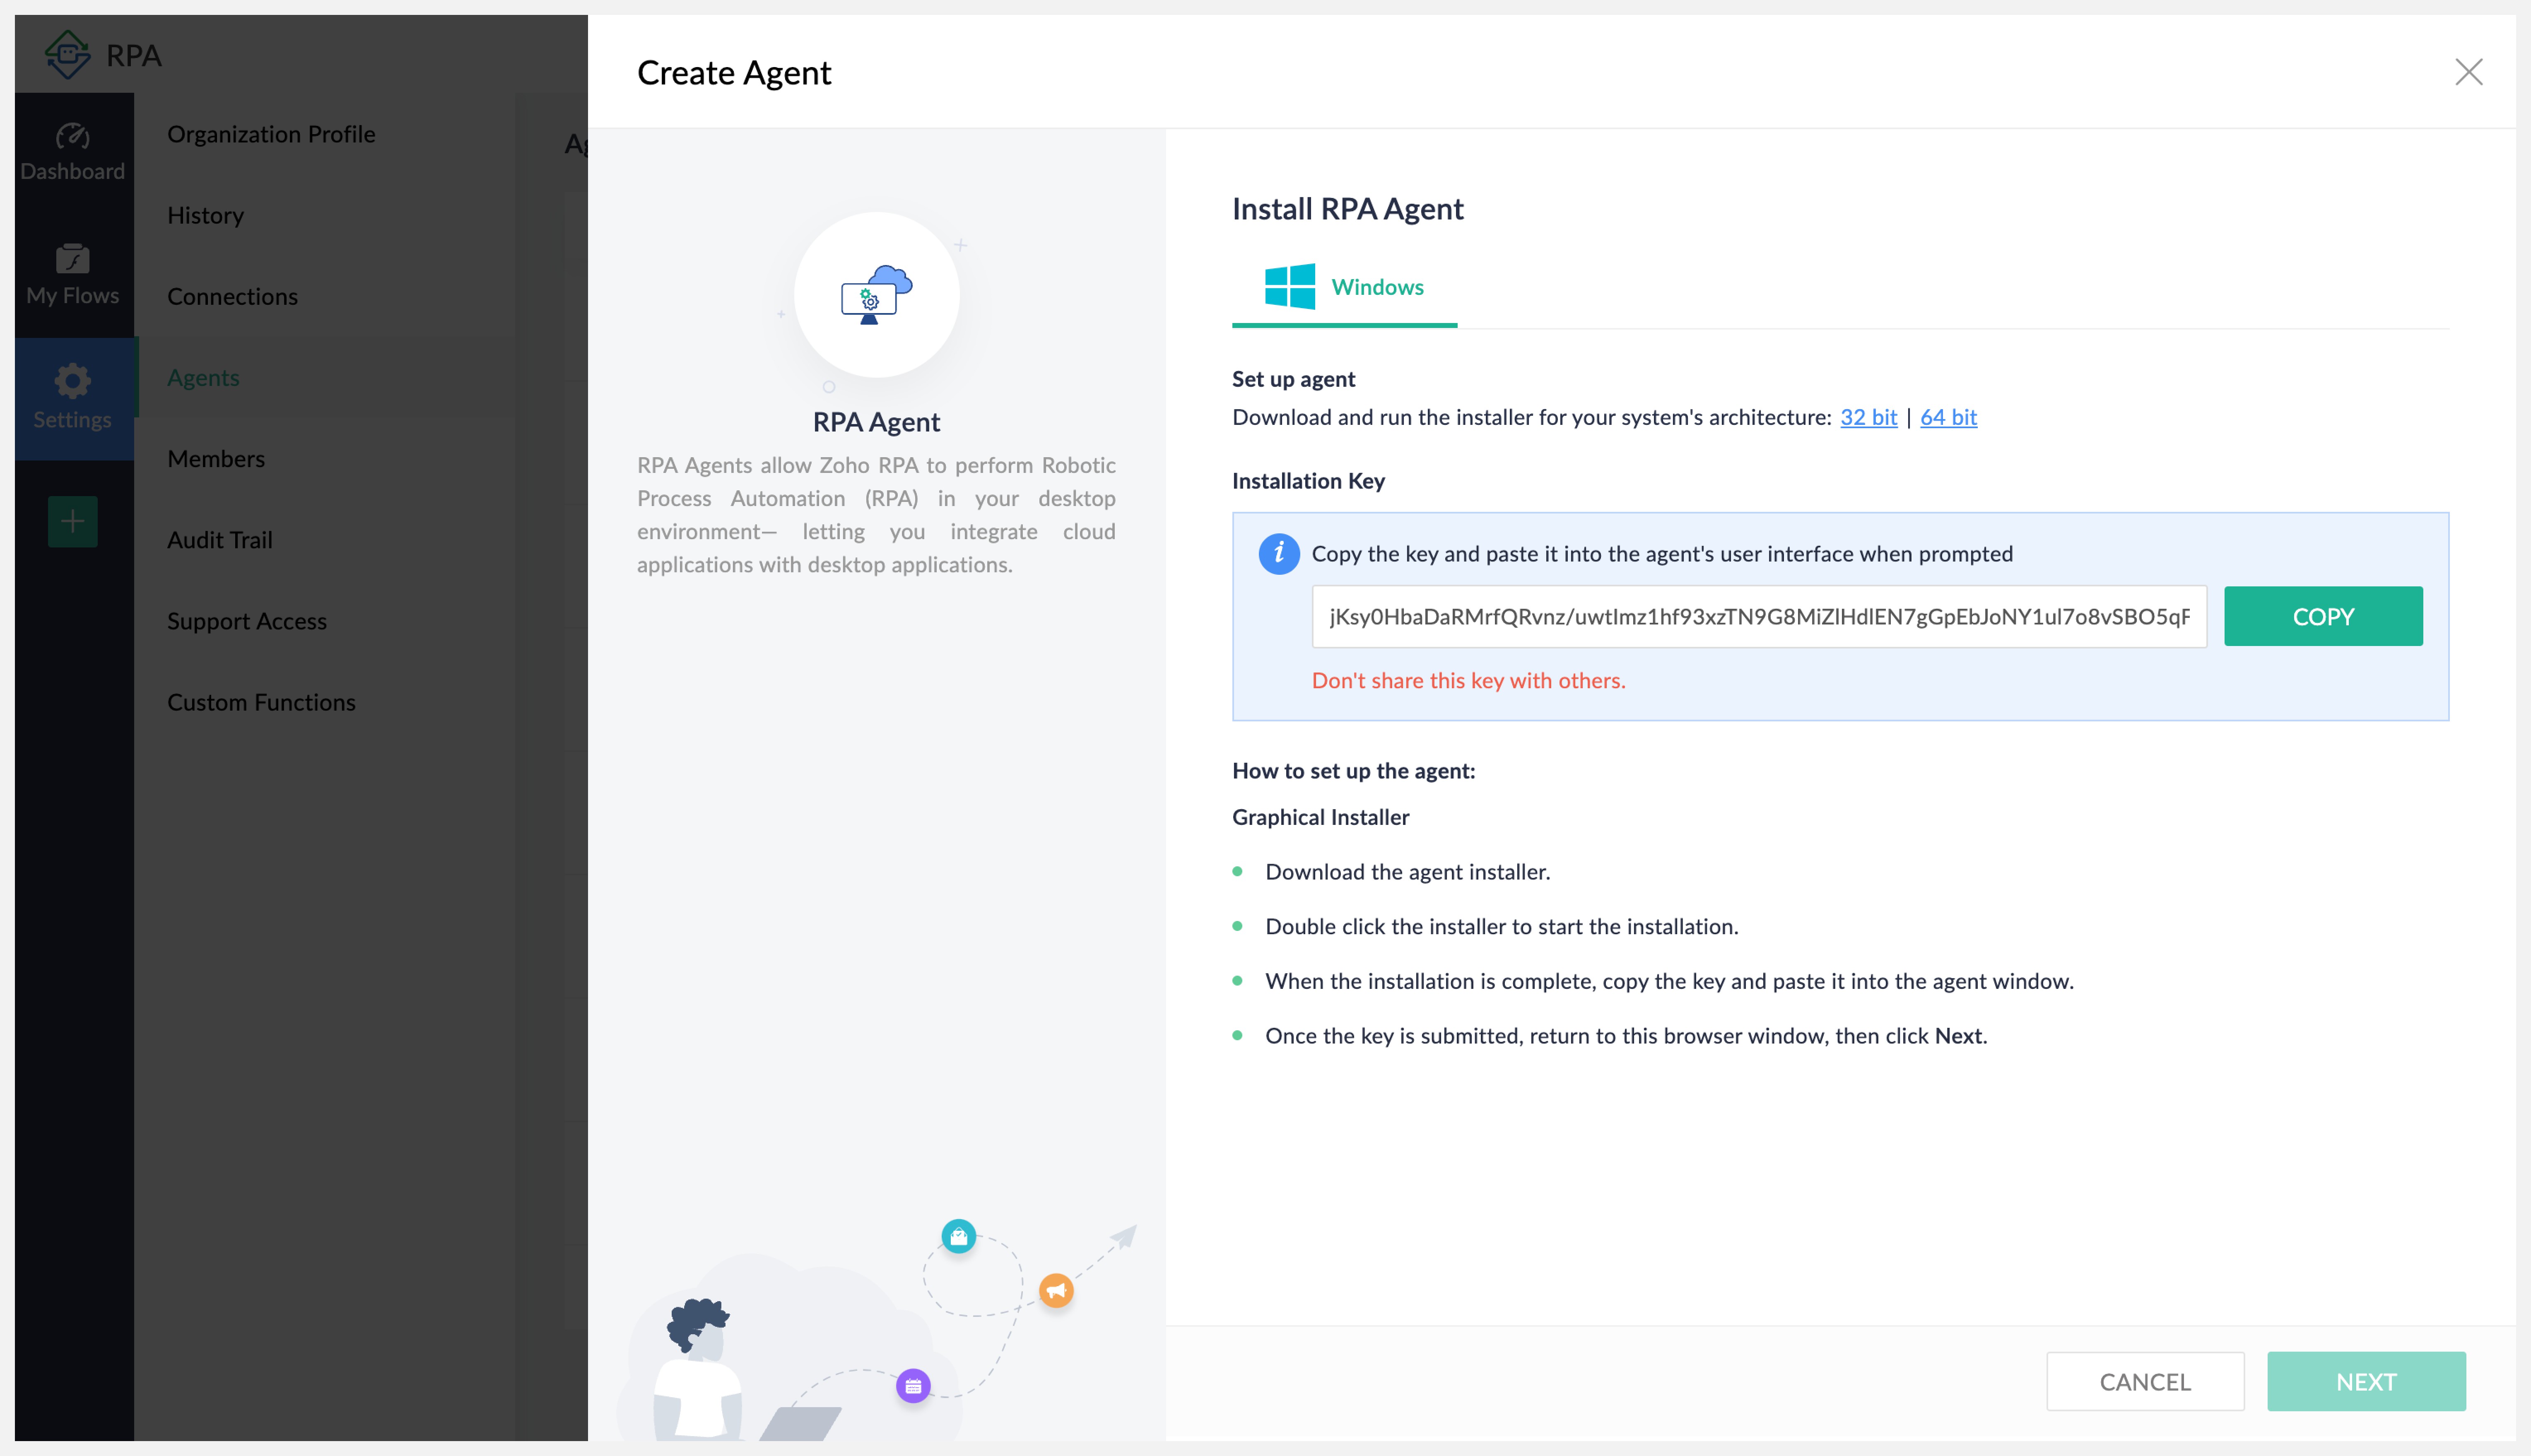Click the Windows logo icon

(x=1290, y=287)
